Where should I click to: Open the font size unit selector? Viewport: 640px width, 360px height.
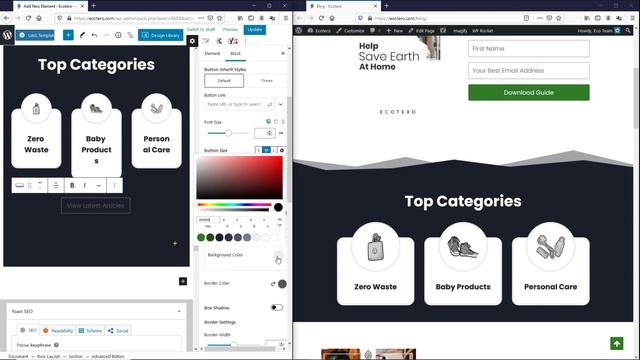pyautogui.click(x=281, y=133)
